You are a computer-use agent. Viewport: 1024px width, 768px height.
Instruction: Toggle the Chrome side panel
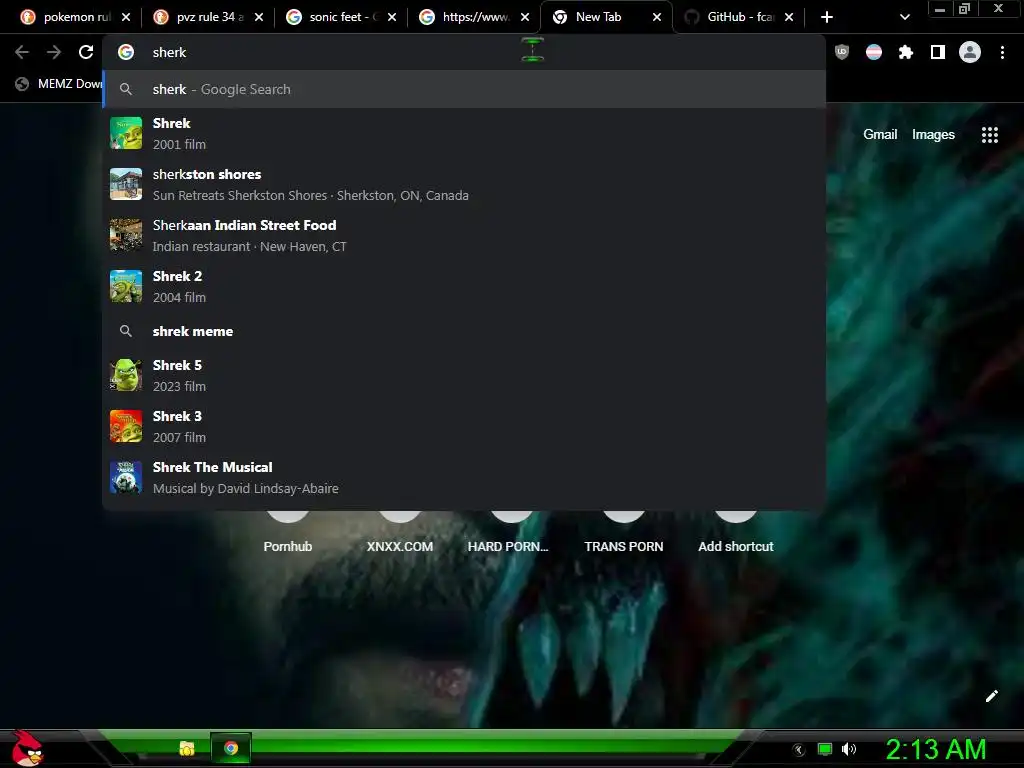(938, 52)
